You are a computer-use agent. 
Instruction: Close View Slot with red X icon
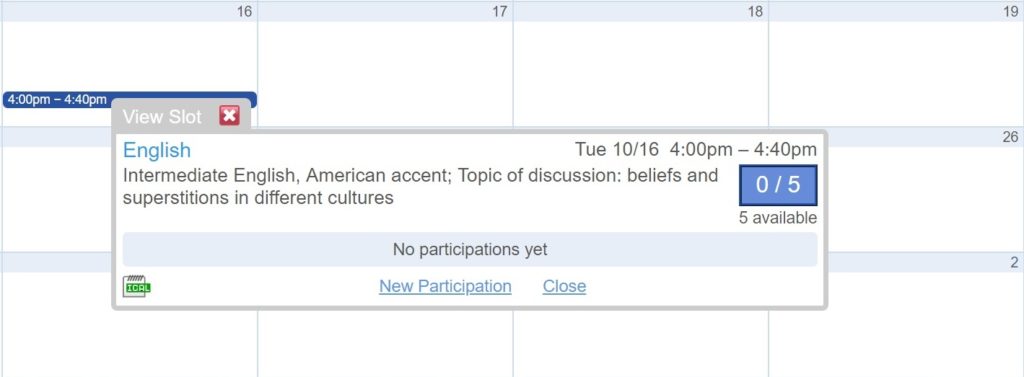pyautogui.click(x=229, y=116)
